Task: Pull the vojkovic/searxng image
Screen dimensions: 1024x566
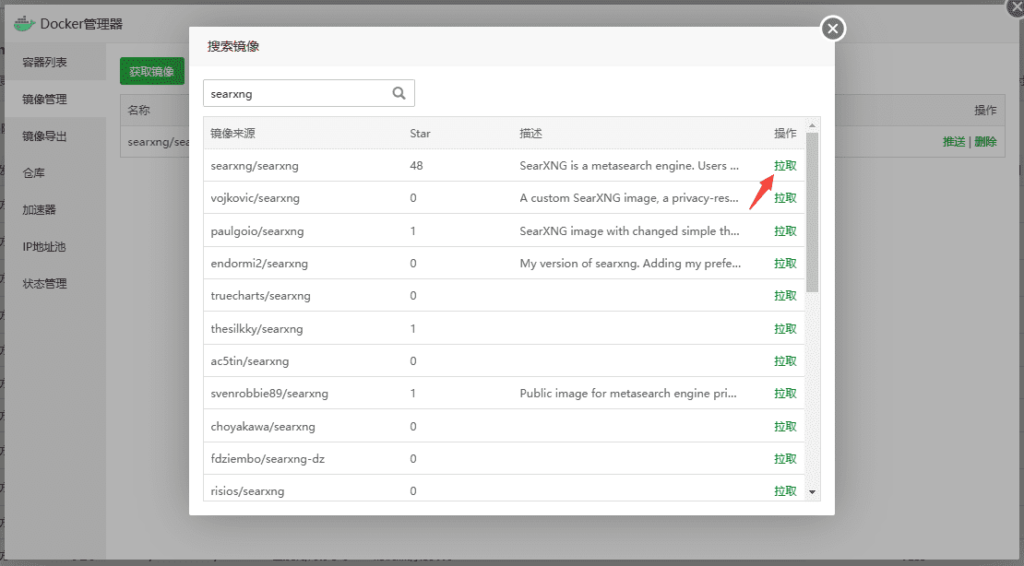Action: [x=785, y=198]
